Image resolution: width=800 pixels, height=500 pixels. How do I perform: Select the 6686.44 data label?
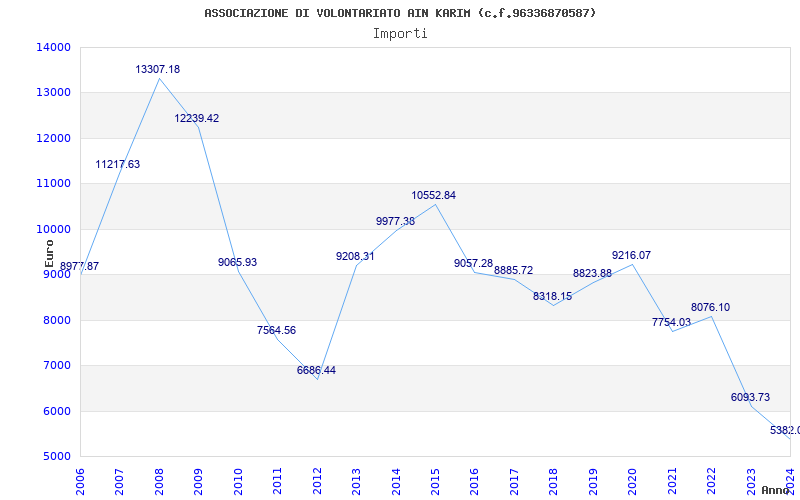(316, 370)
